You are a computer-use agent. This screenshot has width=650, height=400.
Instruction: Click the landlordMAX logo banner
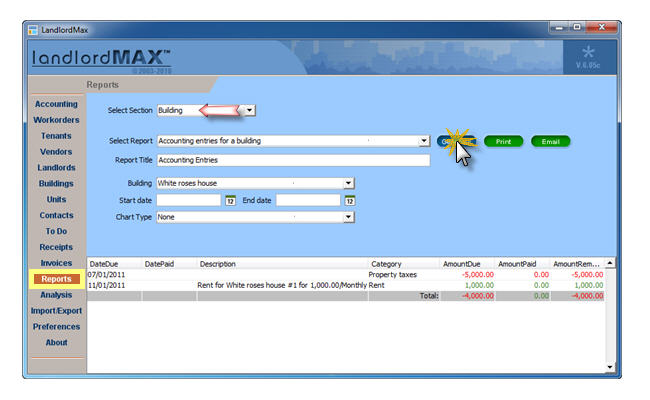(102, 58)
